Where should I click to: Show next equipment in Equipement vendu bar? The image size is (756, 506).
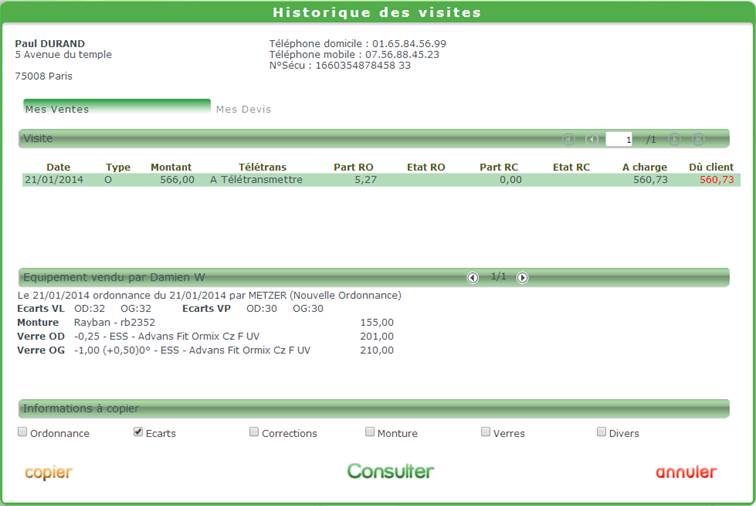click(x=522, y=277)
